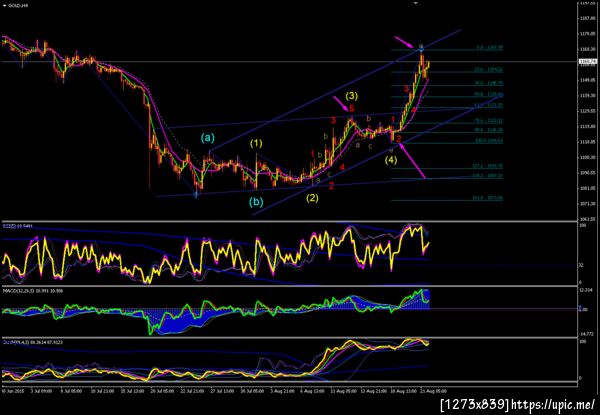Select the RSI indicator label in first sub-window

click(17, 226)
